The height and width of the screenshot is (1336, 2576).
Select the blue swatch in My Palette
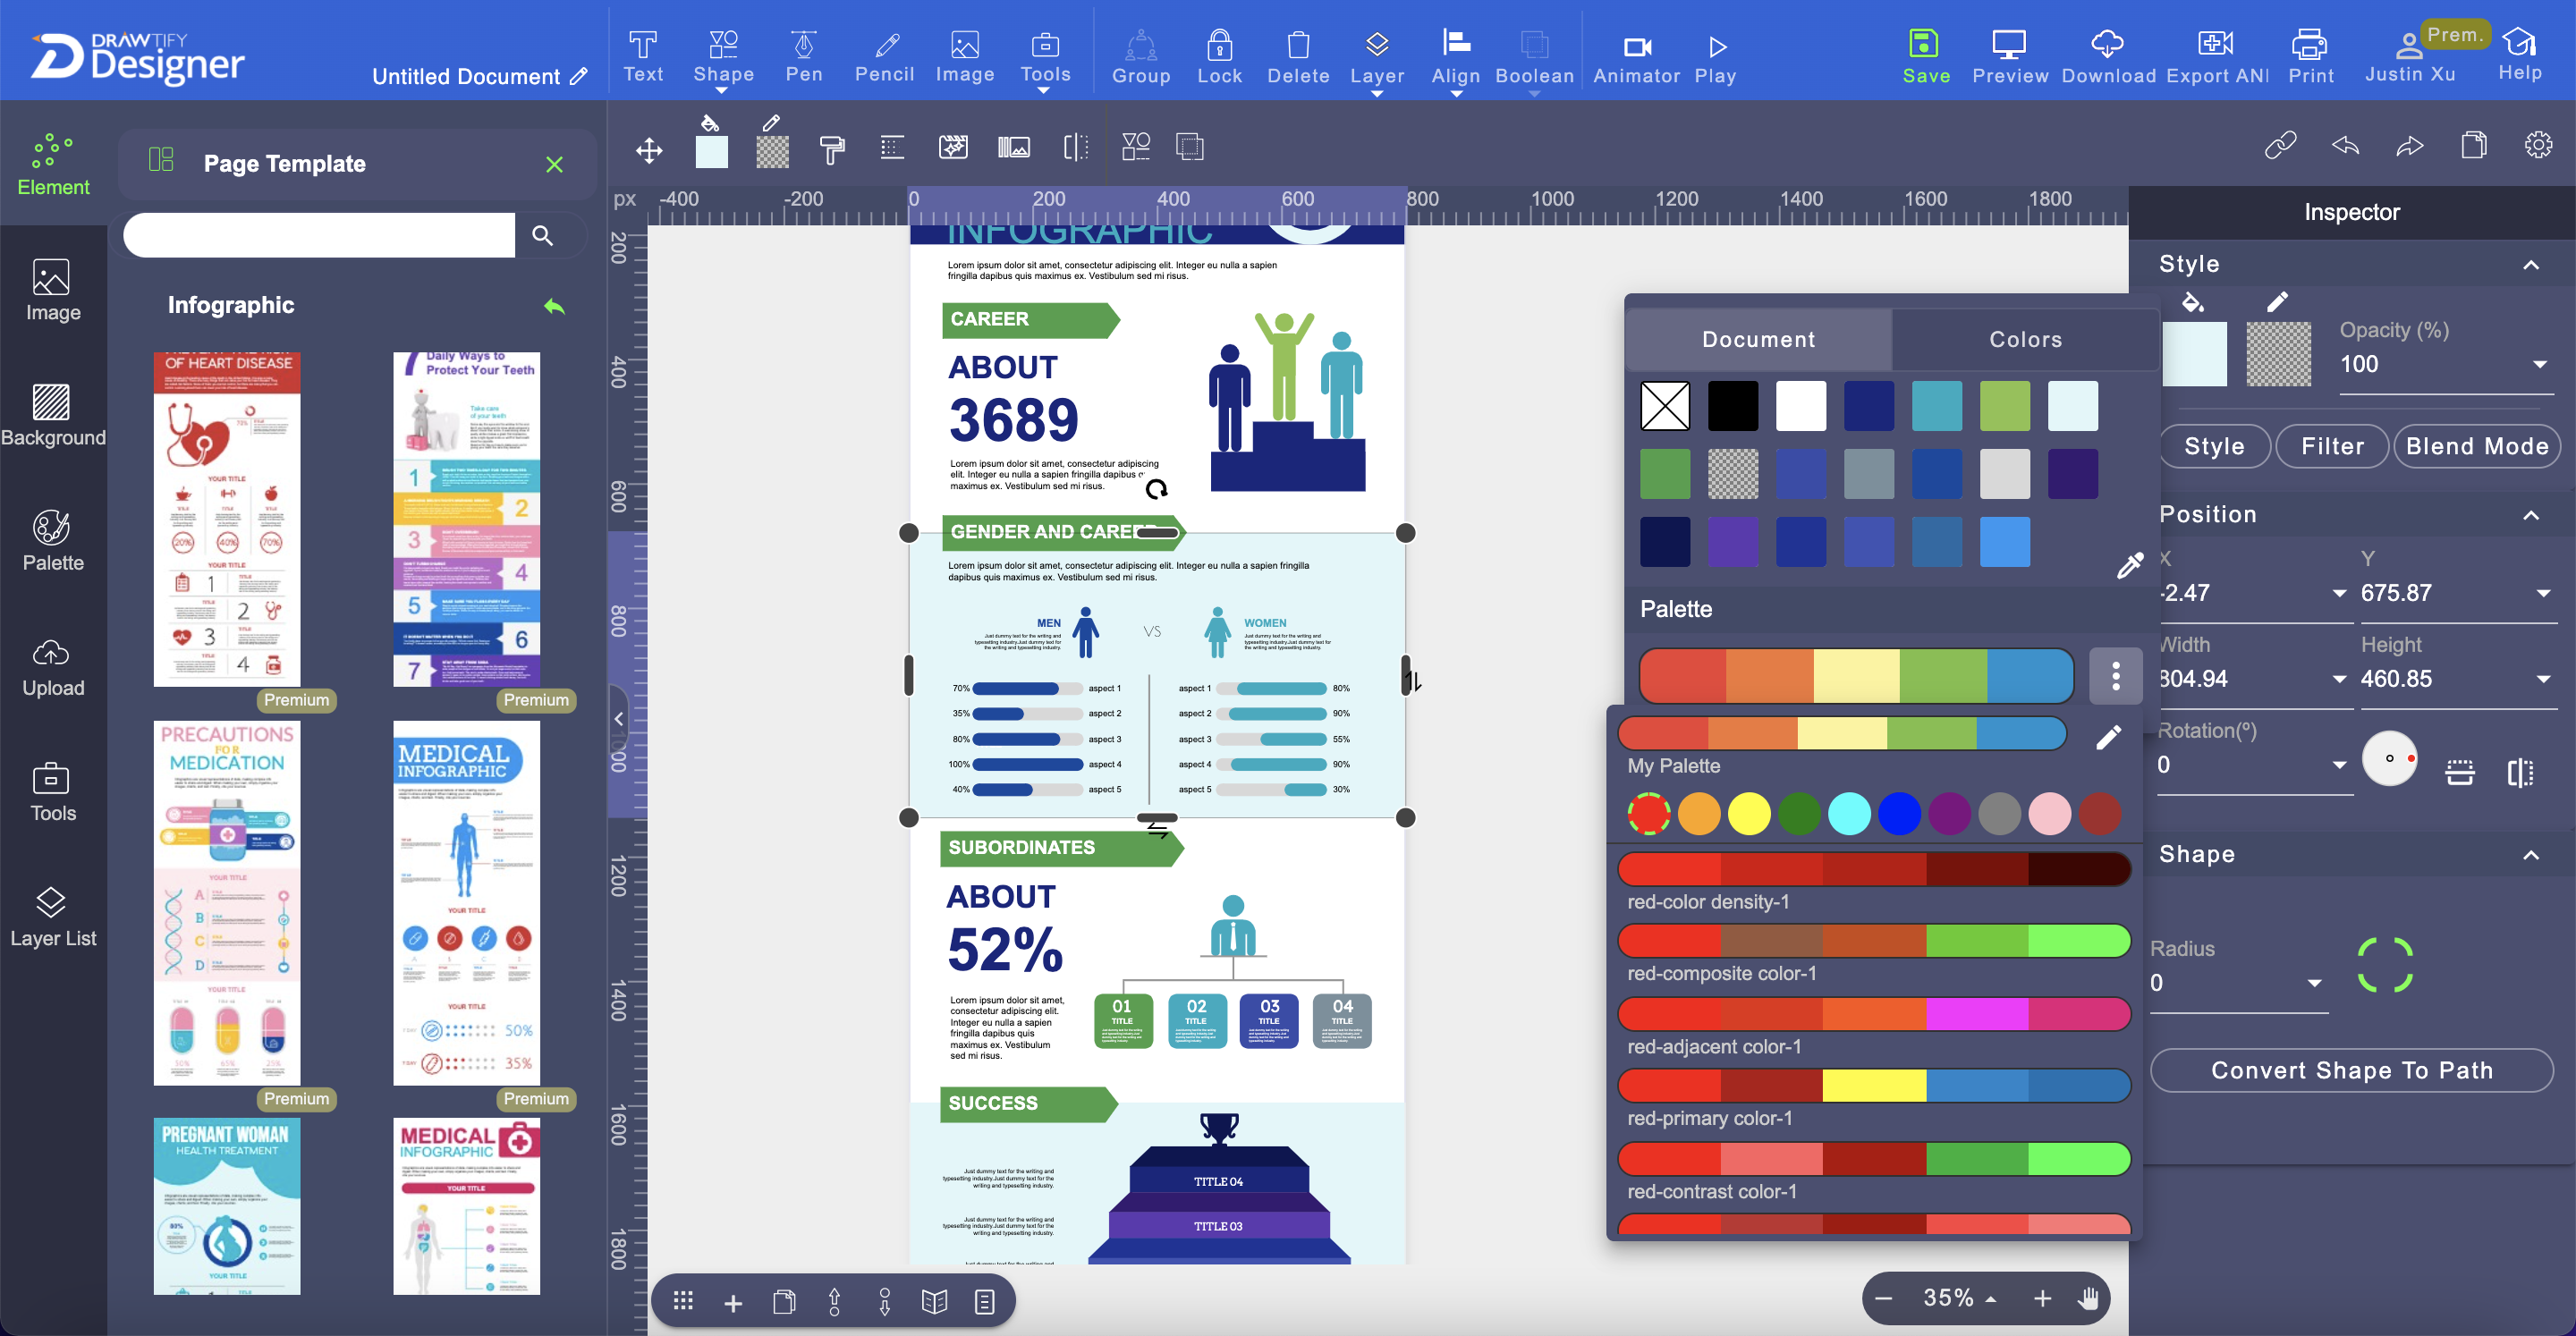coord(1899,814)
